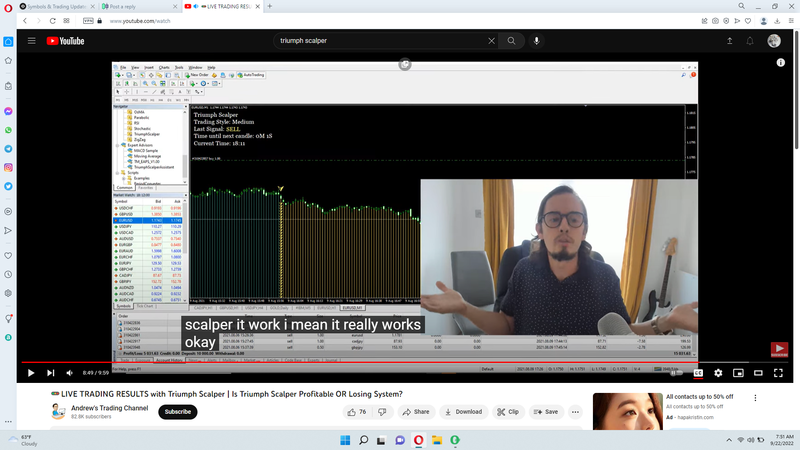Click the Clip button

508,412
